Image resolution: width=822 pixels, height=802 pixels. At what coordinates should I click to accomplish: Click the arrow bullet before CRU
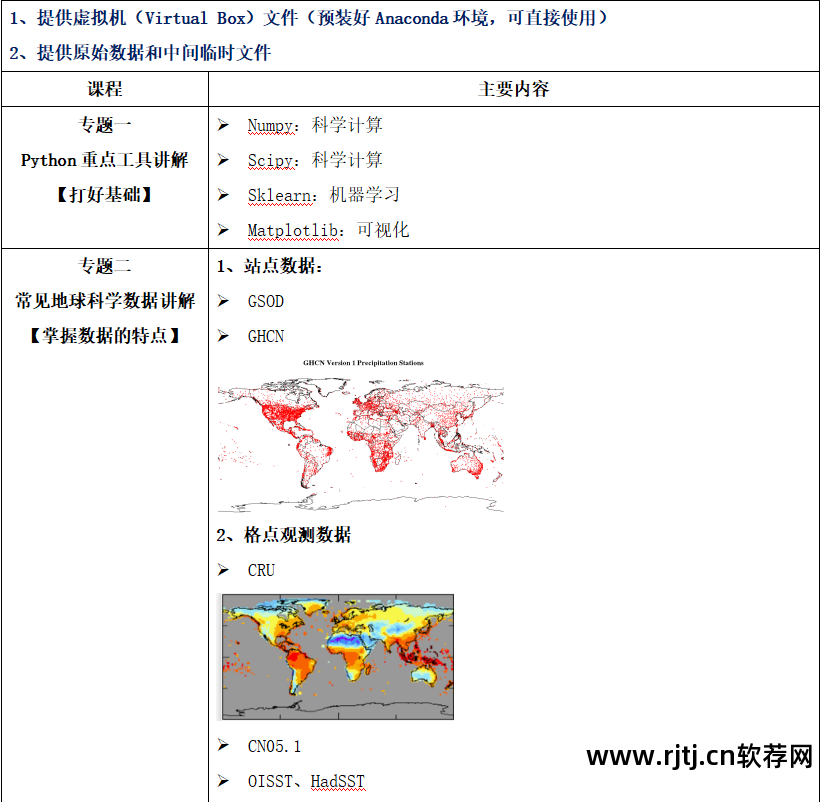coord(224,570)
